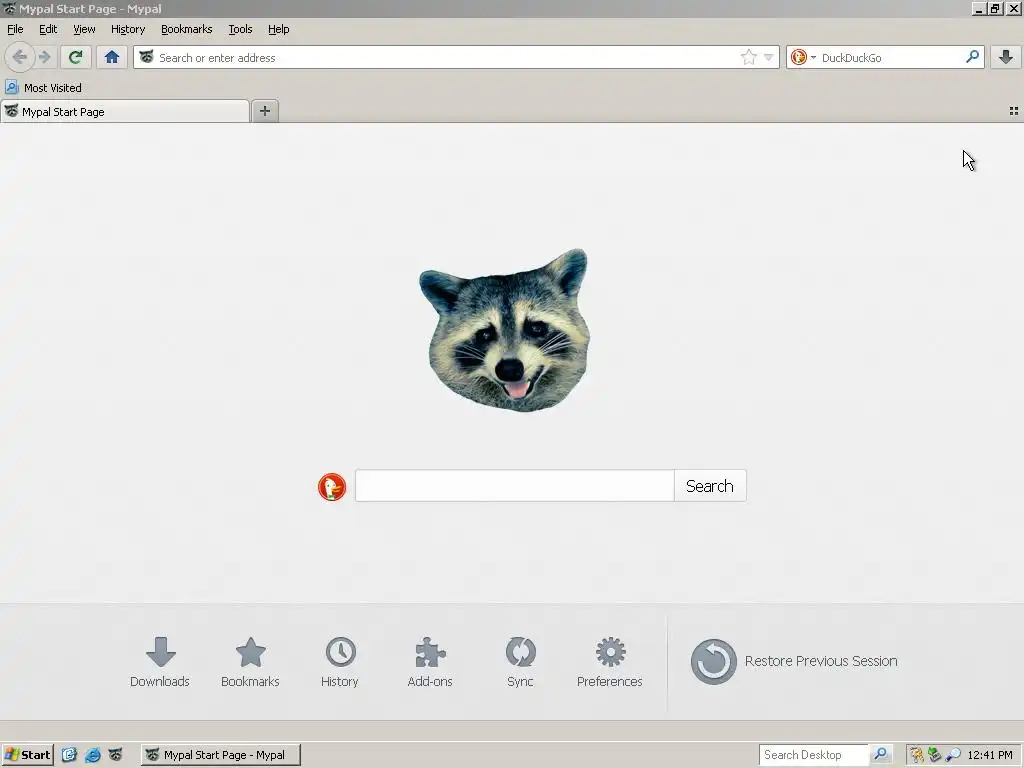Open Sync from the start page

(x=520, y=662)
